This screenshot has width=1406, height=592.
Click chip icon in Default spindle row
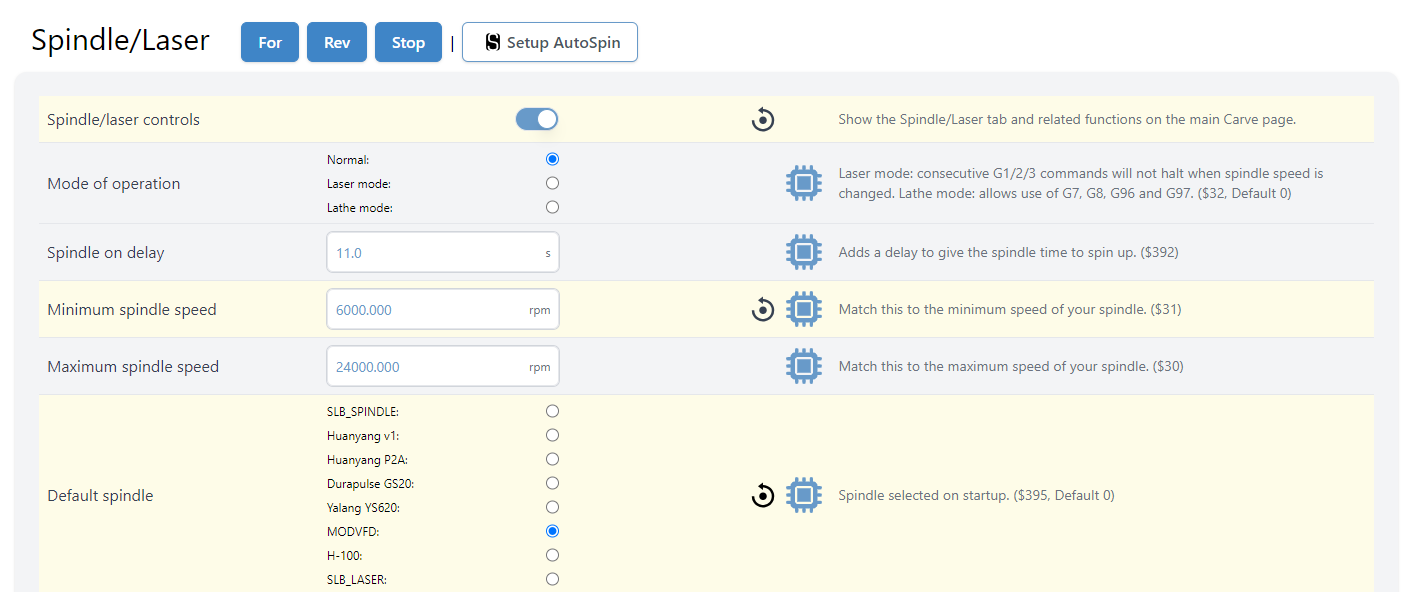803,495
